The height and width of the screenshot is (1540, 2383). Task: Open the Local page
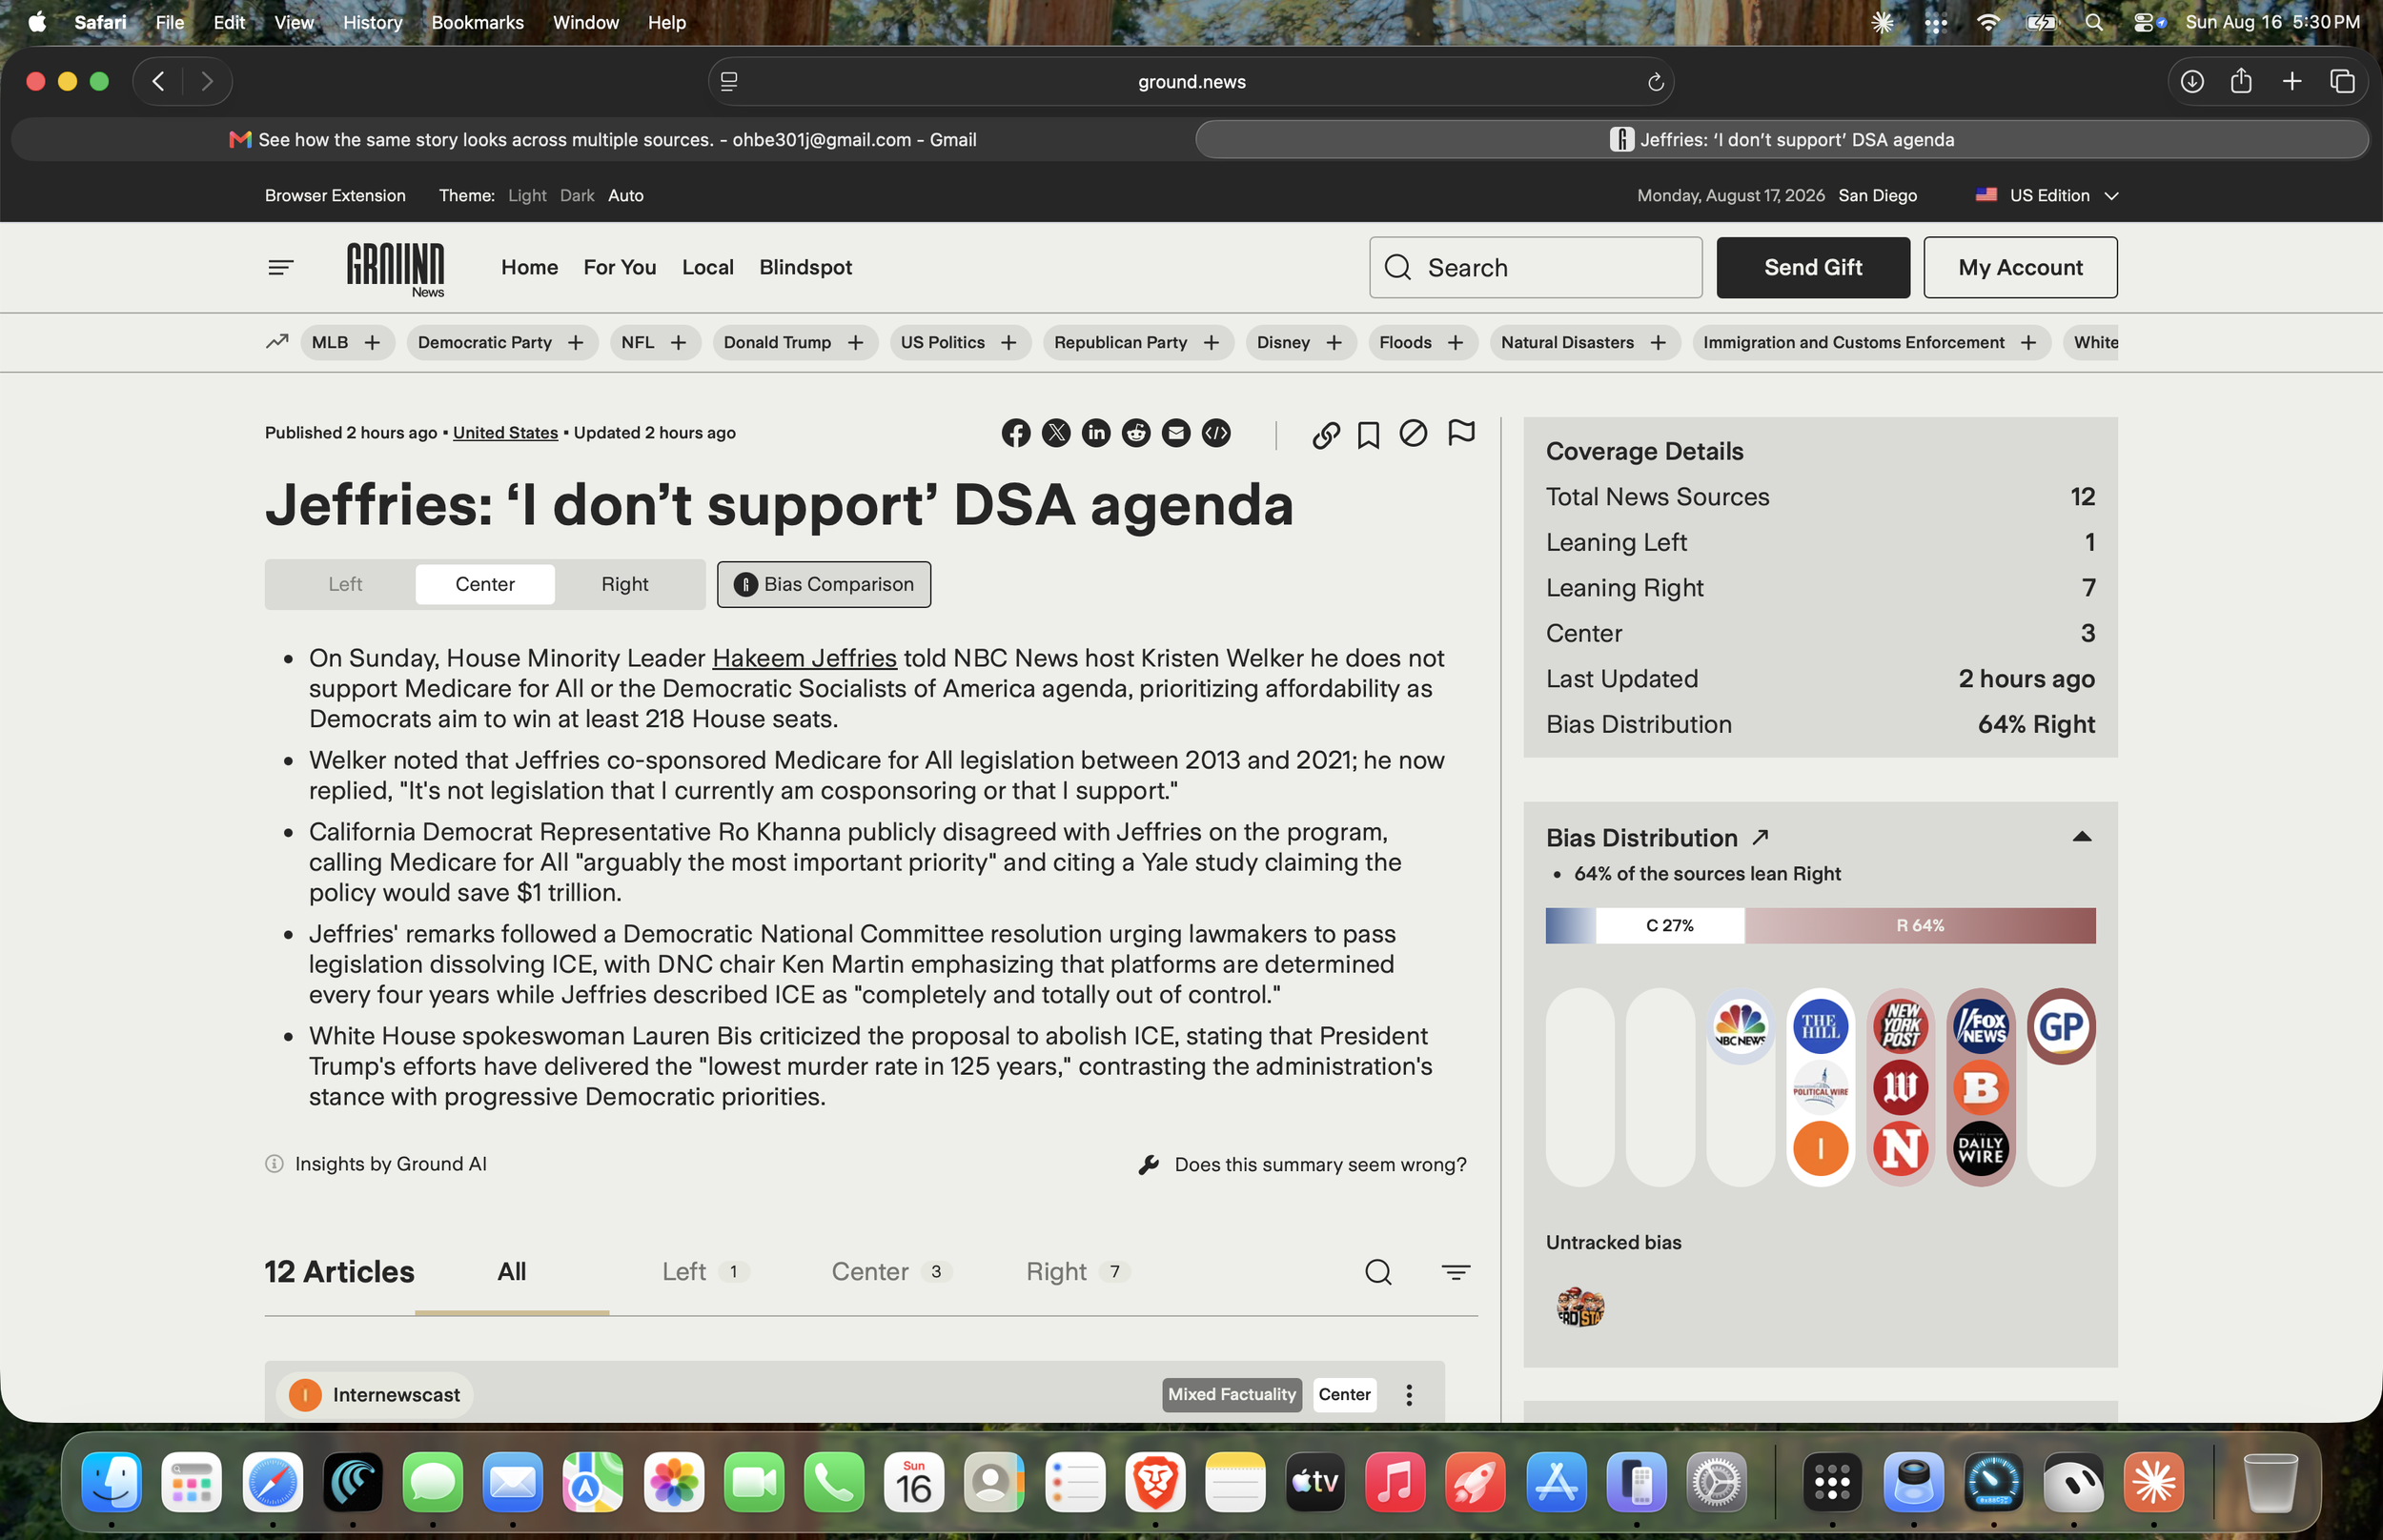click(x=708, y=267)
